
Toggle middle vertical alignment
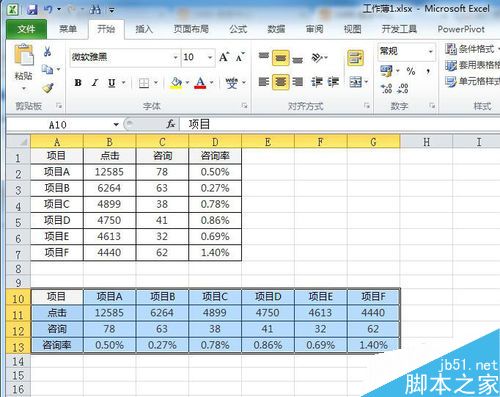[x=280, y=58]
